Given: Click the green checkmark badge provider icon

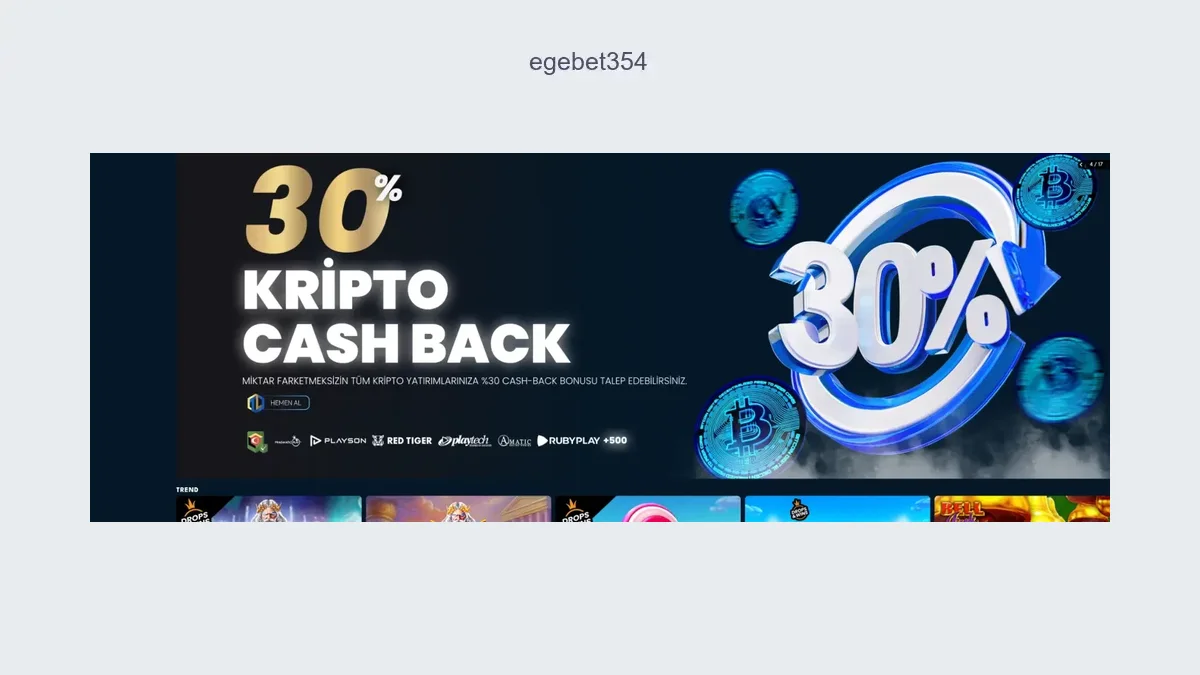Looking at the screenshot, I should point(257,441).
